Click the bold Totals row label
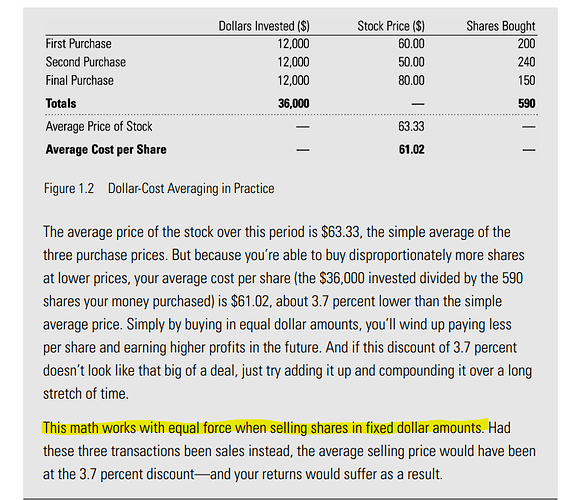The image size is (562, 500). point(61,103)
